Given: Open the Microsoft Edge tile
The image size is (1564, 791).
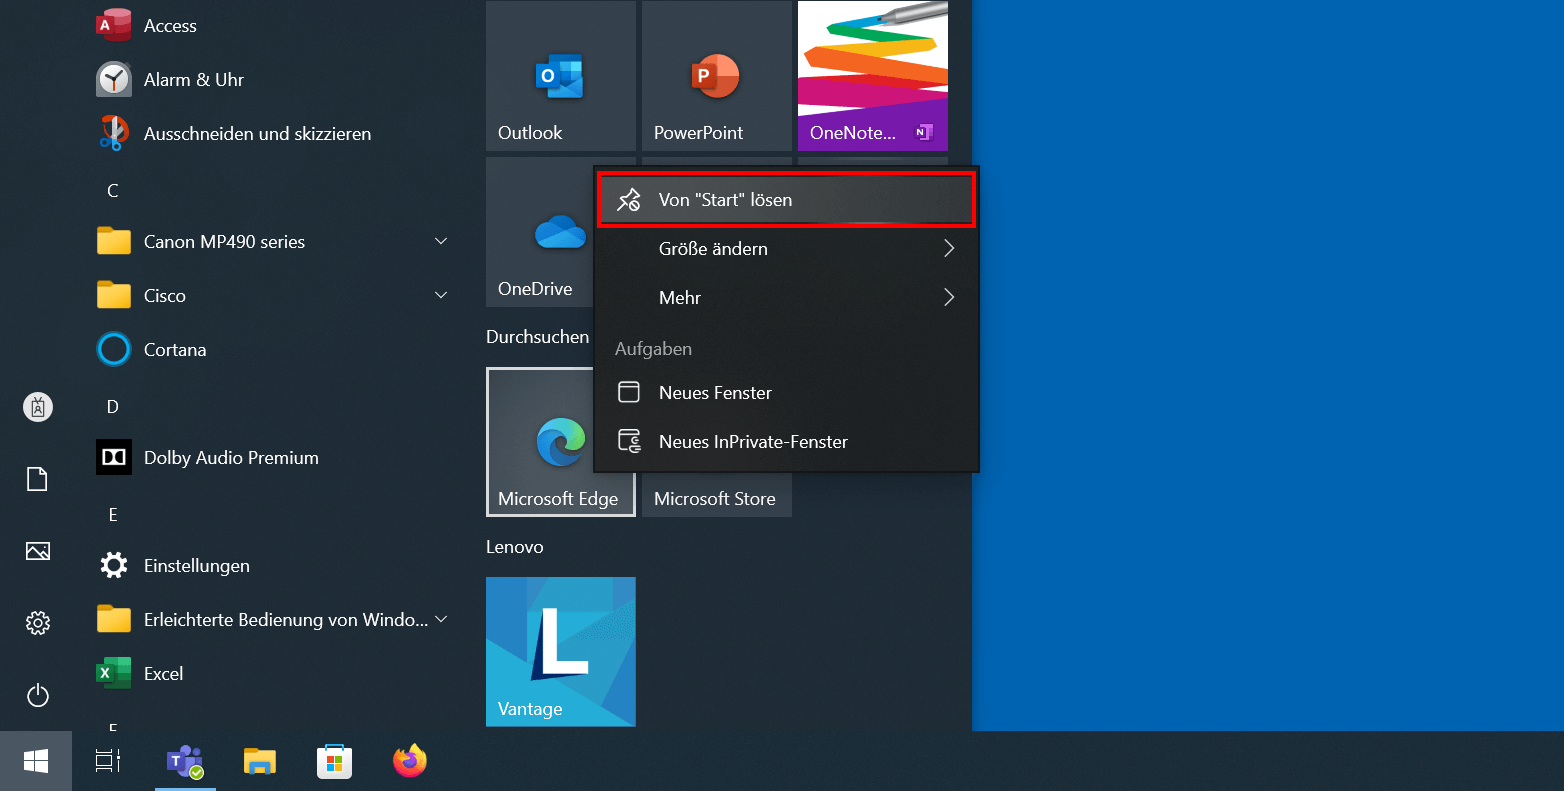Looking at the screenshot, I should click(561, 442).
